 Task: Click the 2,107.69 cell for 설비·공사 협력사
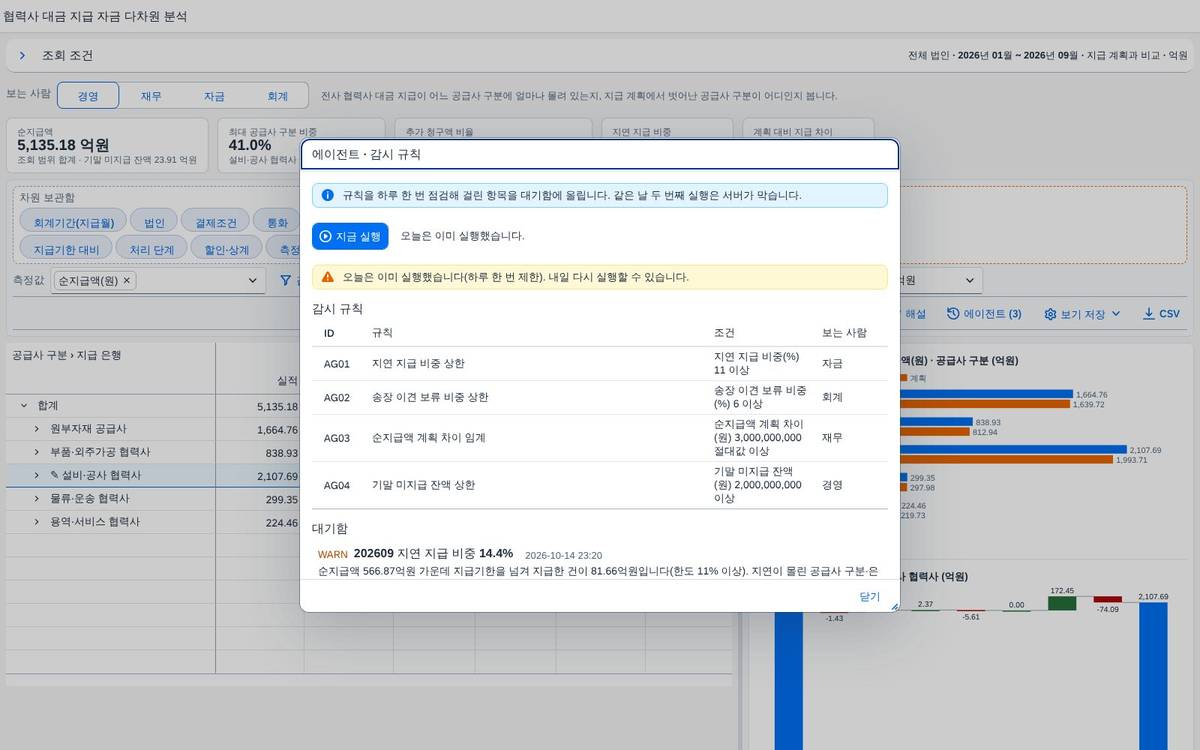(x=260, y=475)
